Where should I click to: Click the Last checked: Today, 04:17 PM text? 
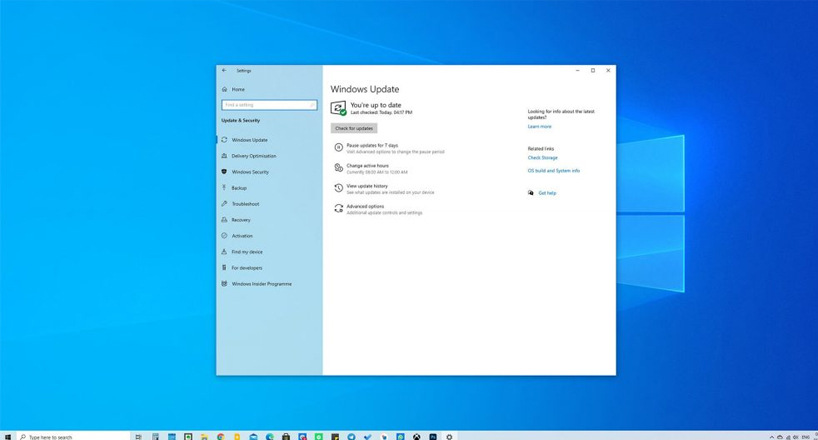(381, 112)
